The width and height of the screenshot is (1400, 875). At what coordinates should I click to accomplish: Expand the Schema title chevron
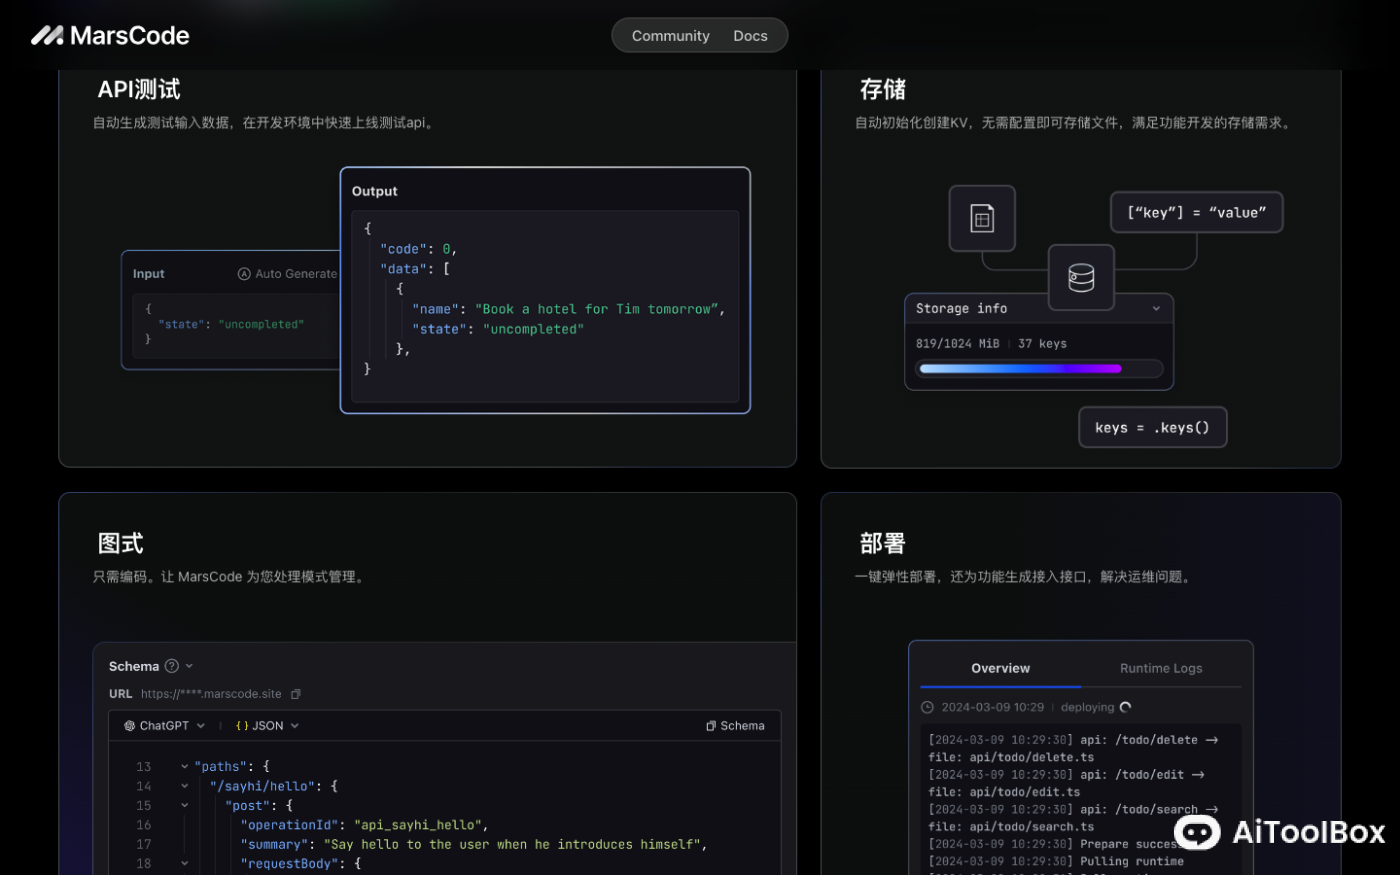[189, 665]
